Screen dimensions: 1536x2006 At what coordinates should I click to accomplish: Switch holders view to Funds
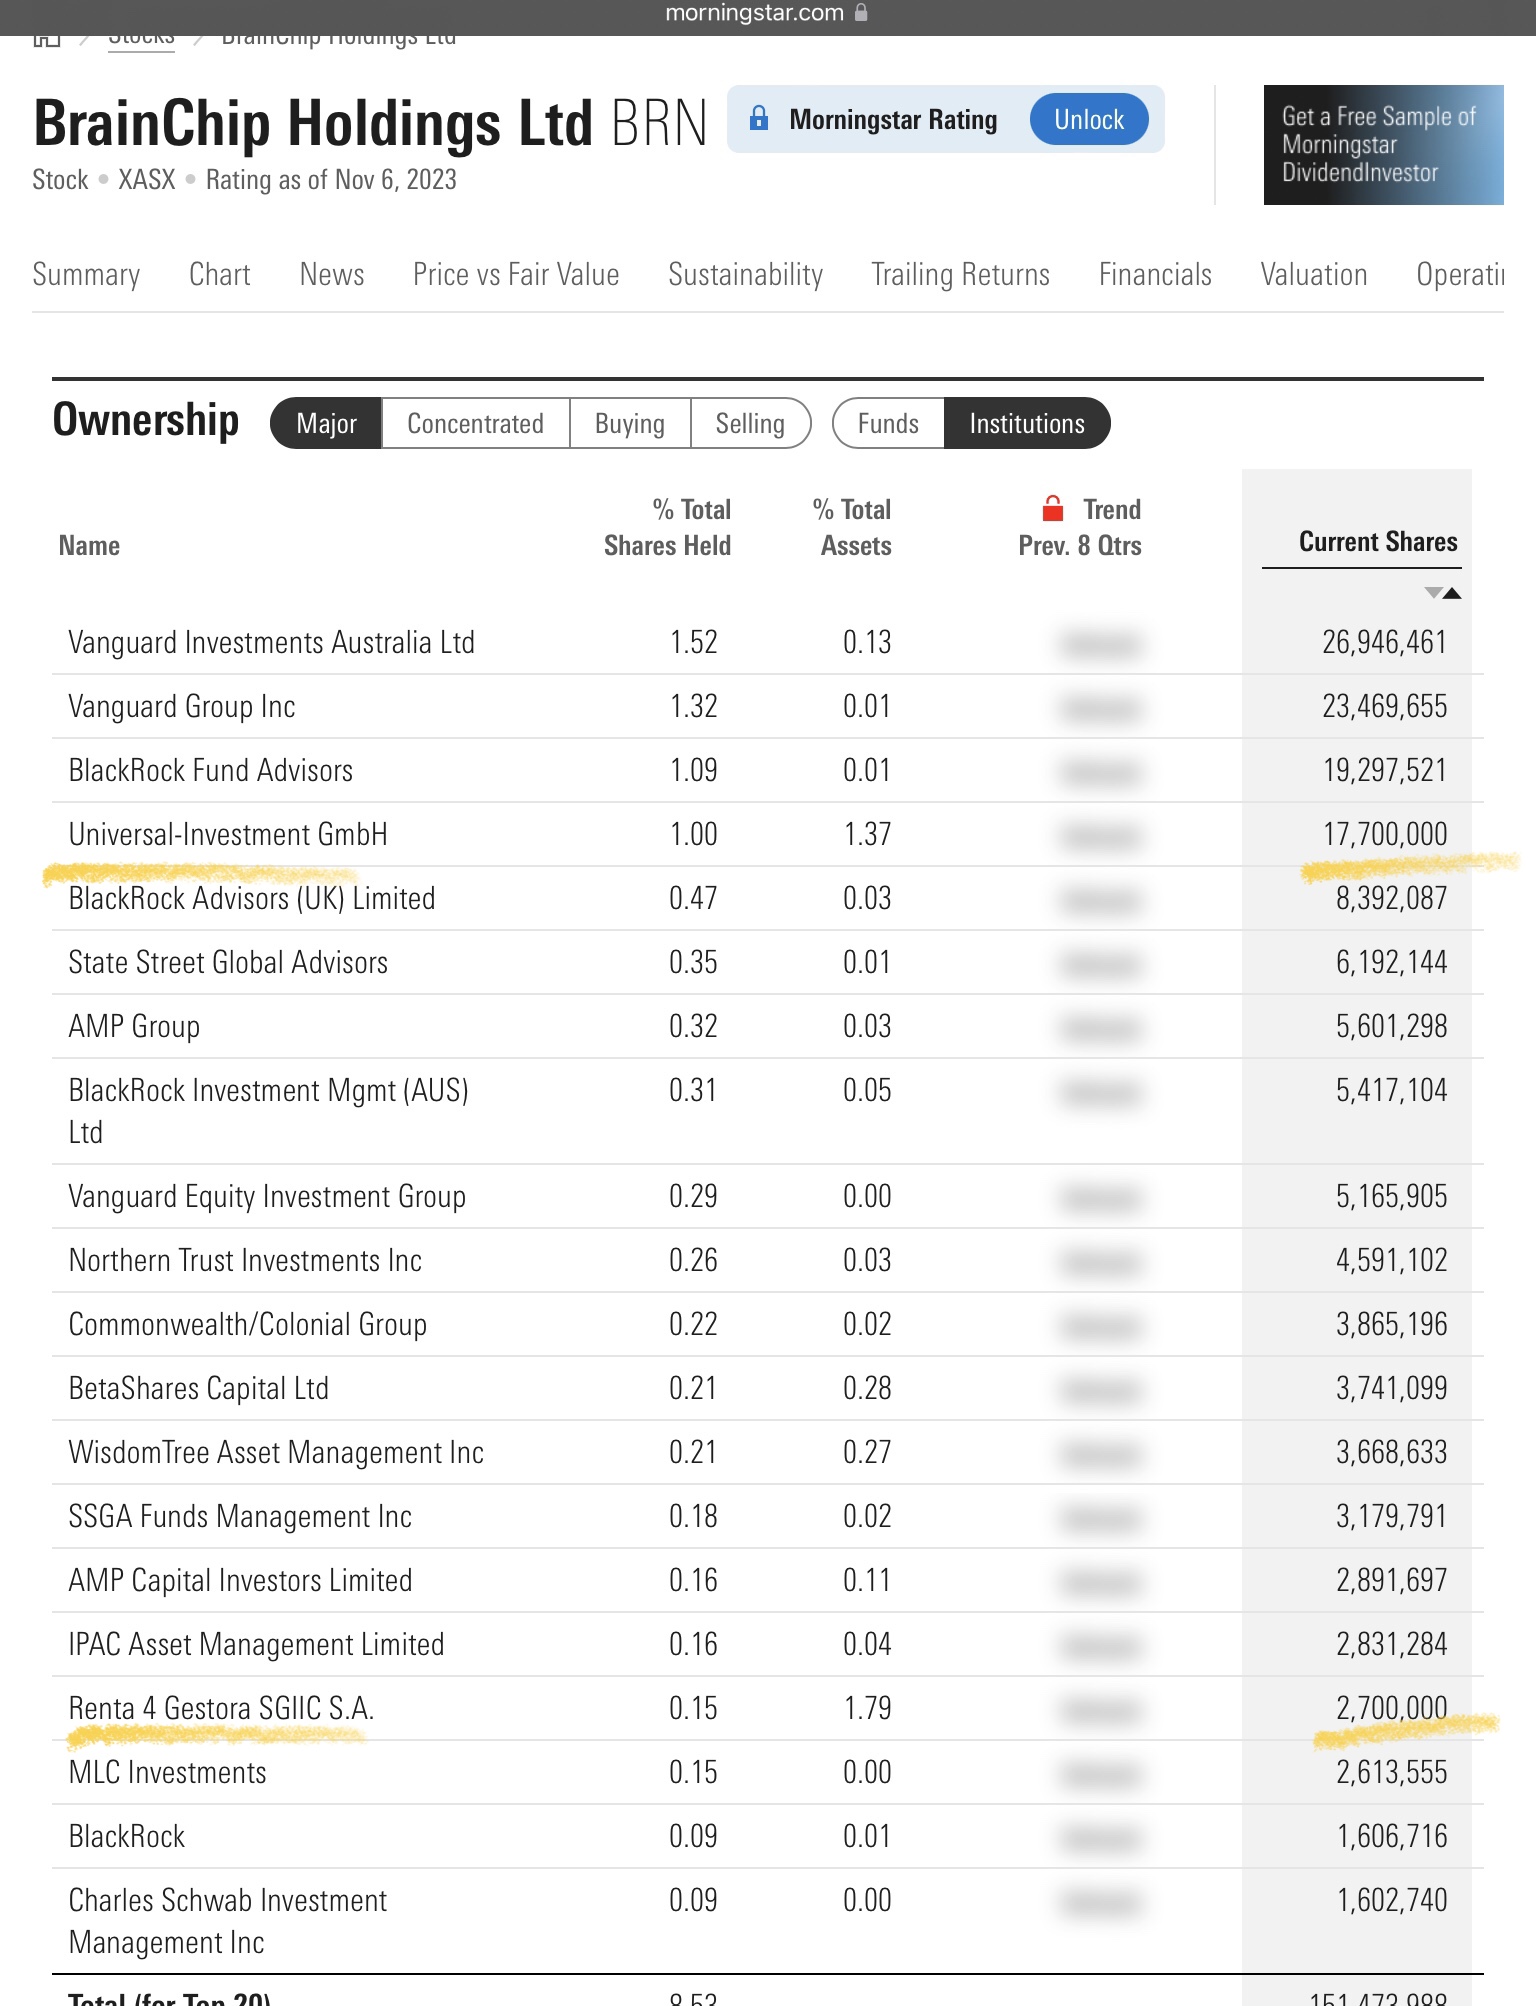[887, 424]
